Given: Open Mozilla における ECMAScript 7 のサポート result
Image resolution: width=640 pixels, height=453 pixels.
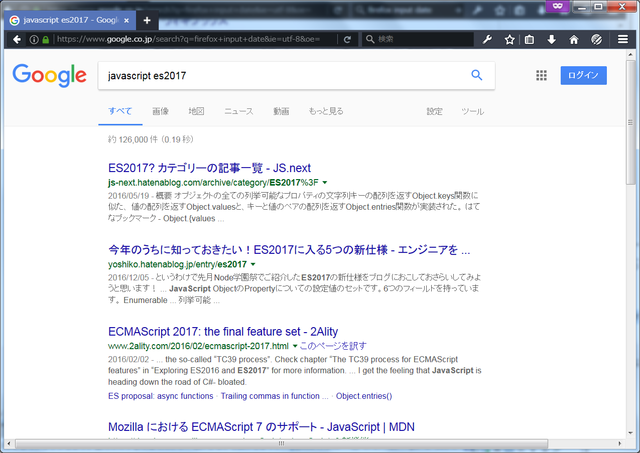Looking at the screenshot, I should (x=261, y=427).
